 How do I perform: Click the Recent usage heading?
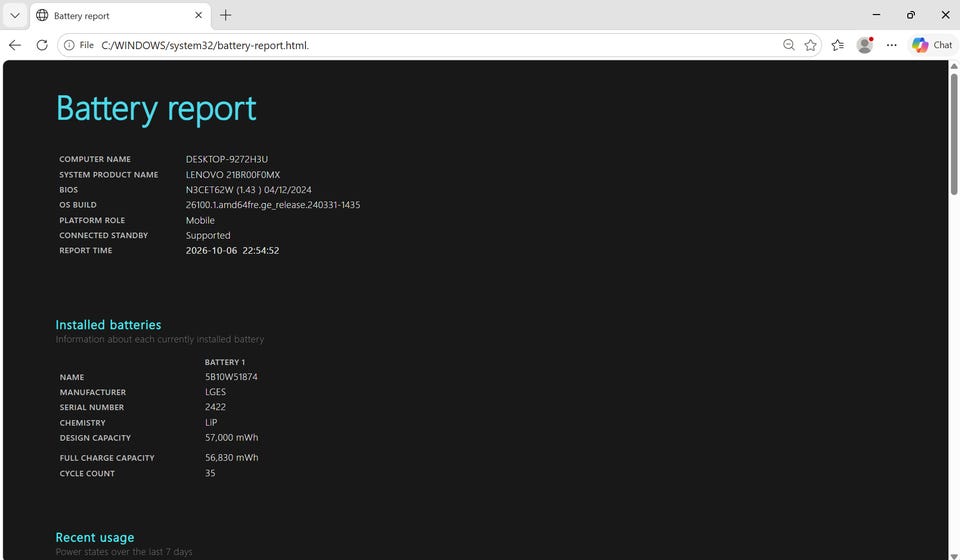pos(95,537)
